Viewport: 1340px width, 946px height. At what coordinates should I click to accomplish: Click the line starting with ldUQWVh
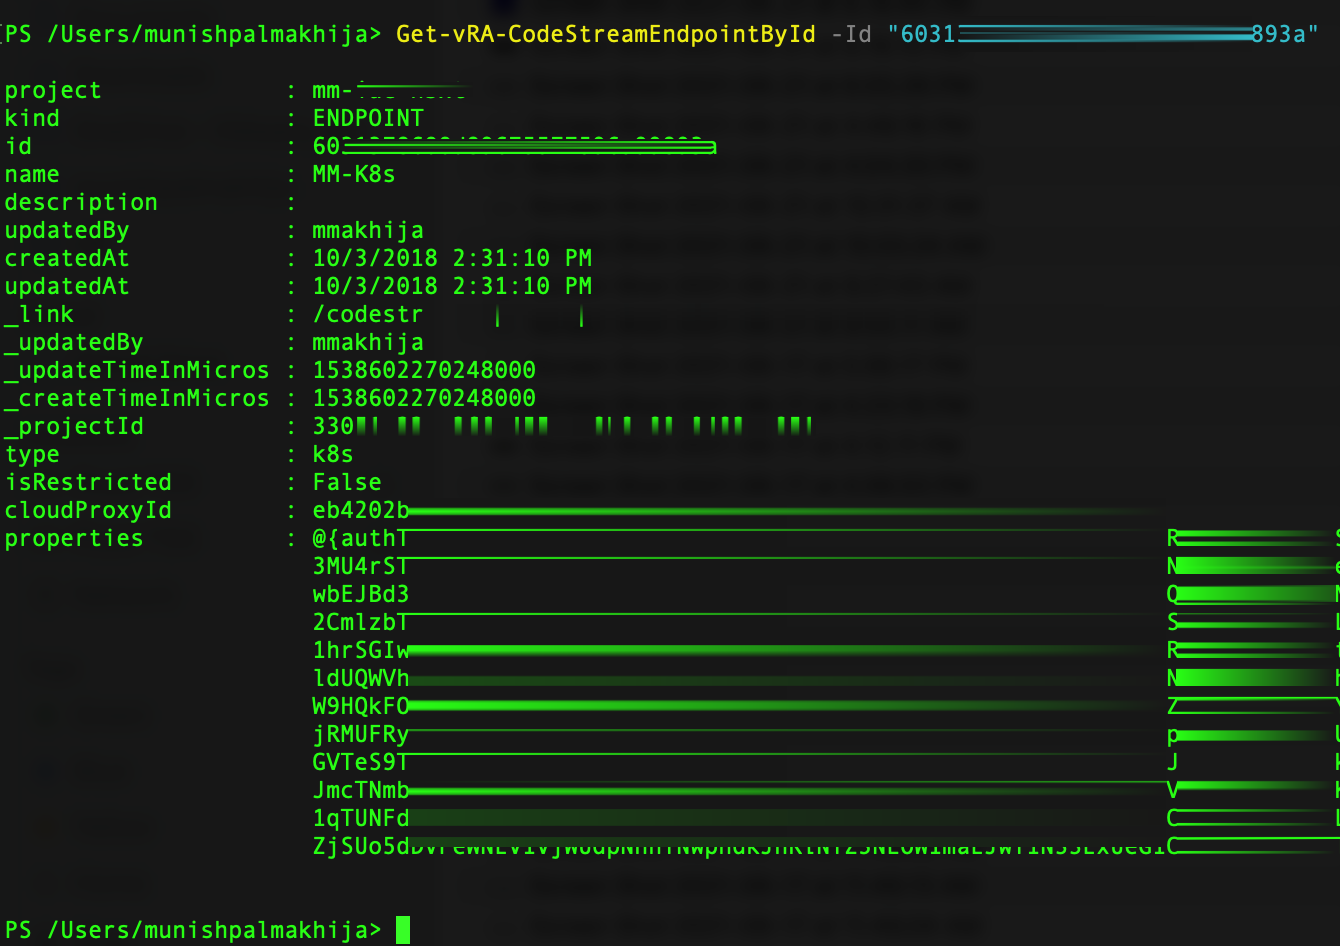point(826,679)
